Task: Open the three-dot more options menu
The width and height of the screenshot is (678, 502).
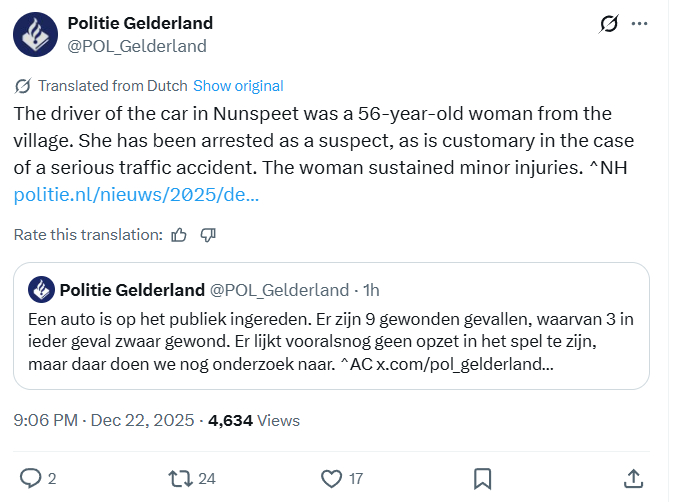Action: click(x=647, y=24)
